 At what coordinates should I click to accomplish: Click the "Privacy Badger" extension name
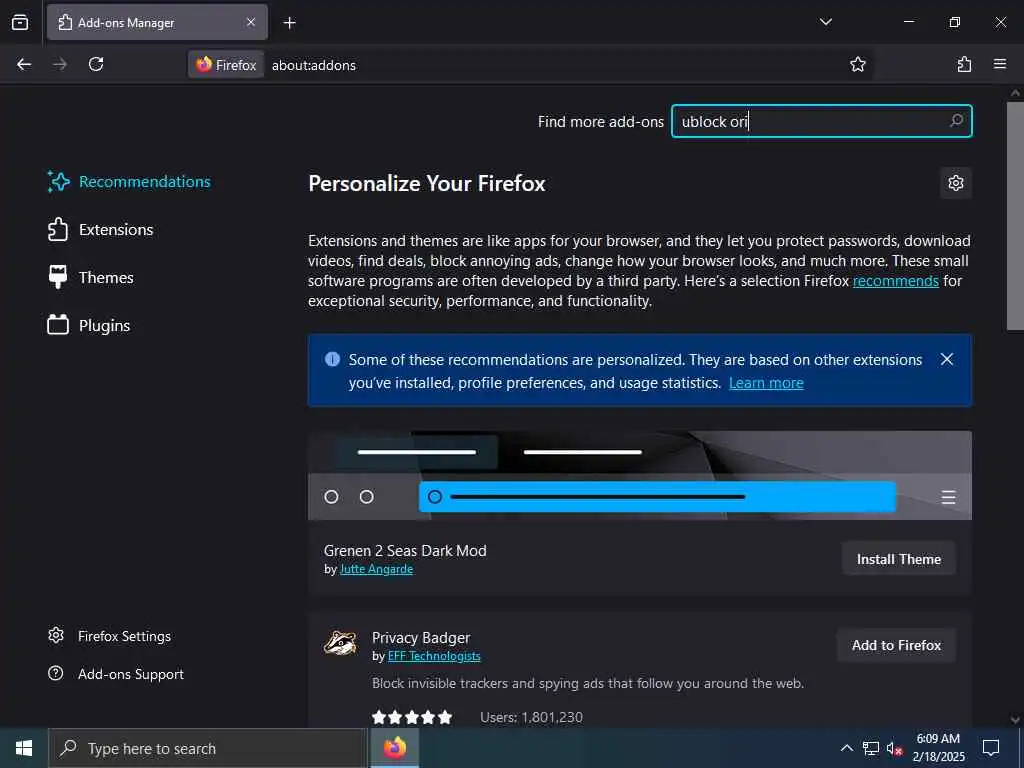point(421,637)
